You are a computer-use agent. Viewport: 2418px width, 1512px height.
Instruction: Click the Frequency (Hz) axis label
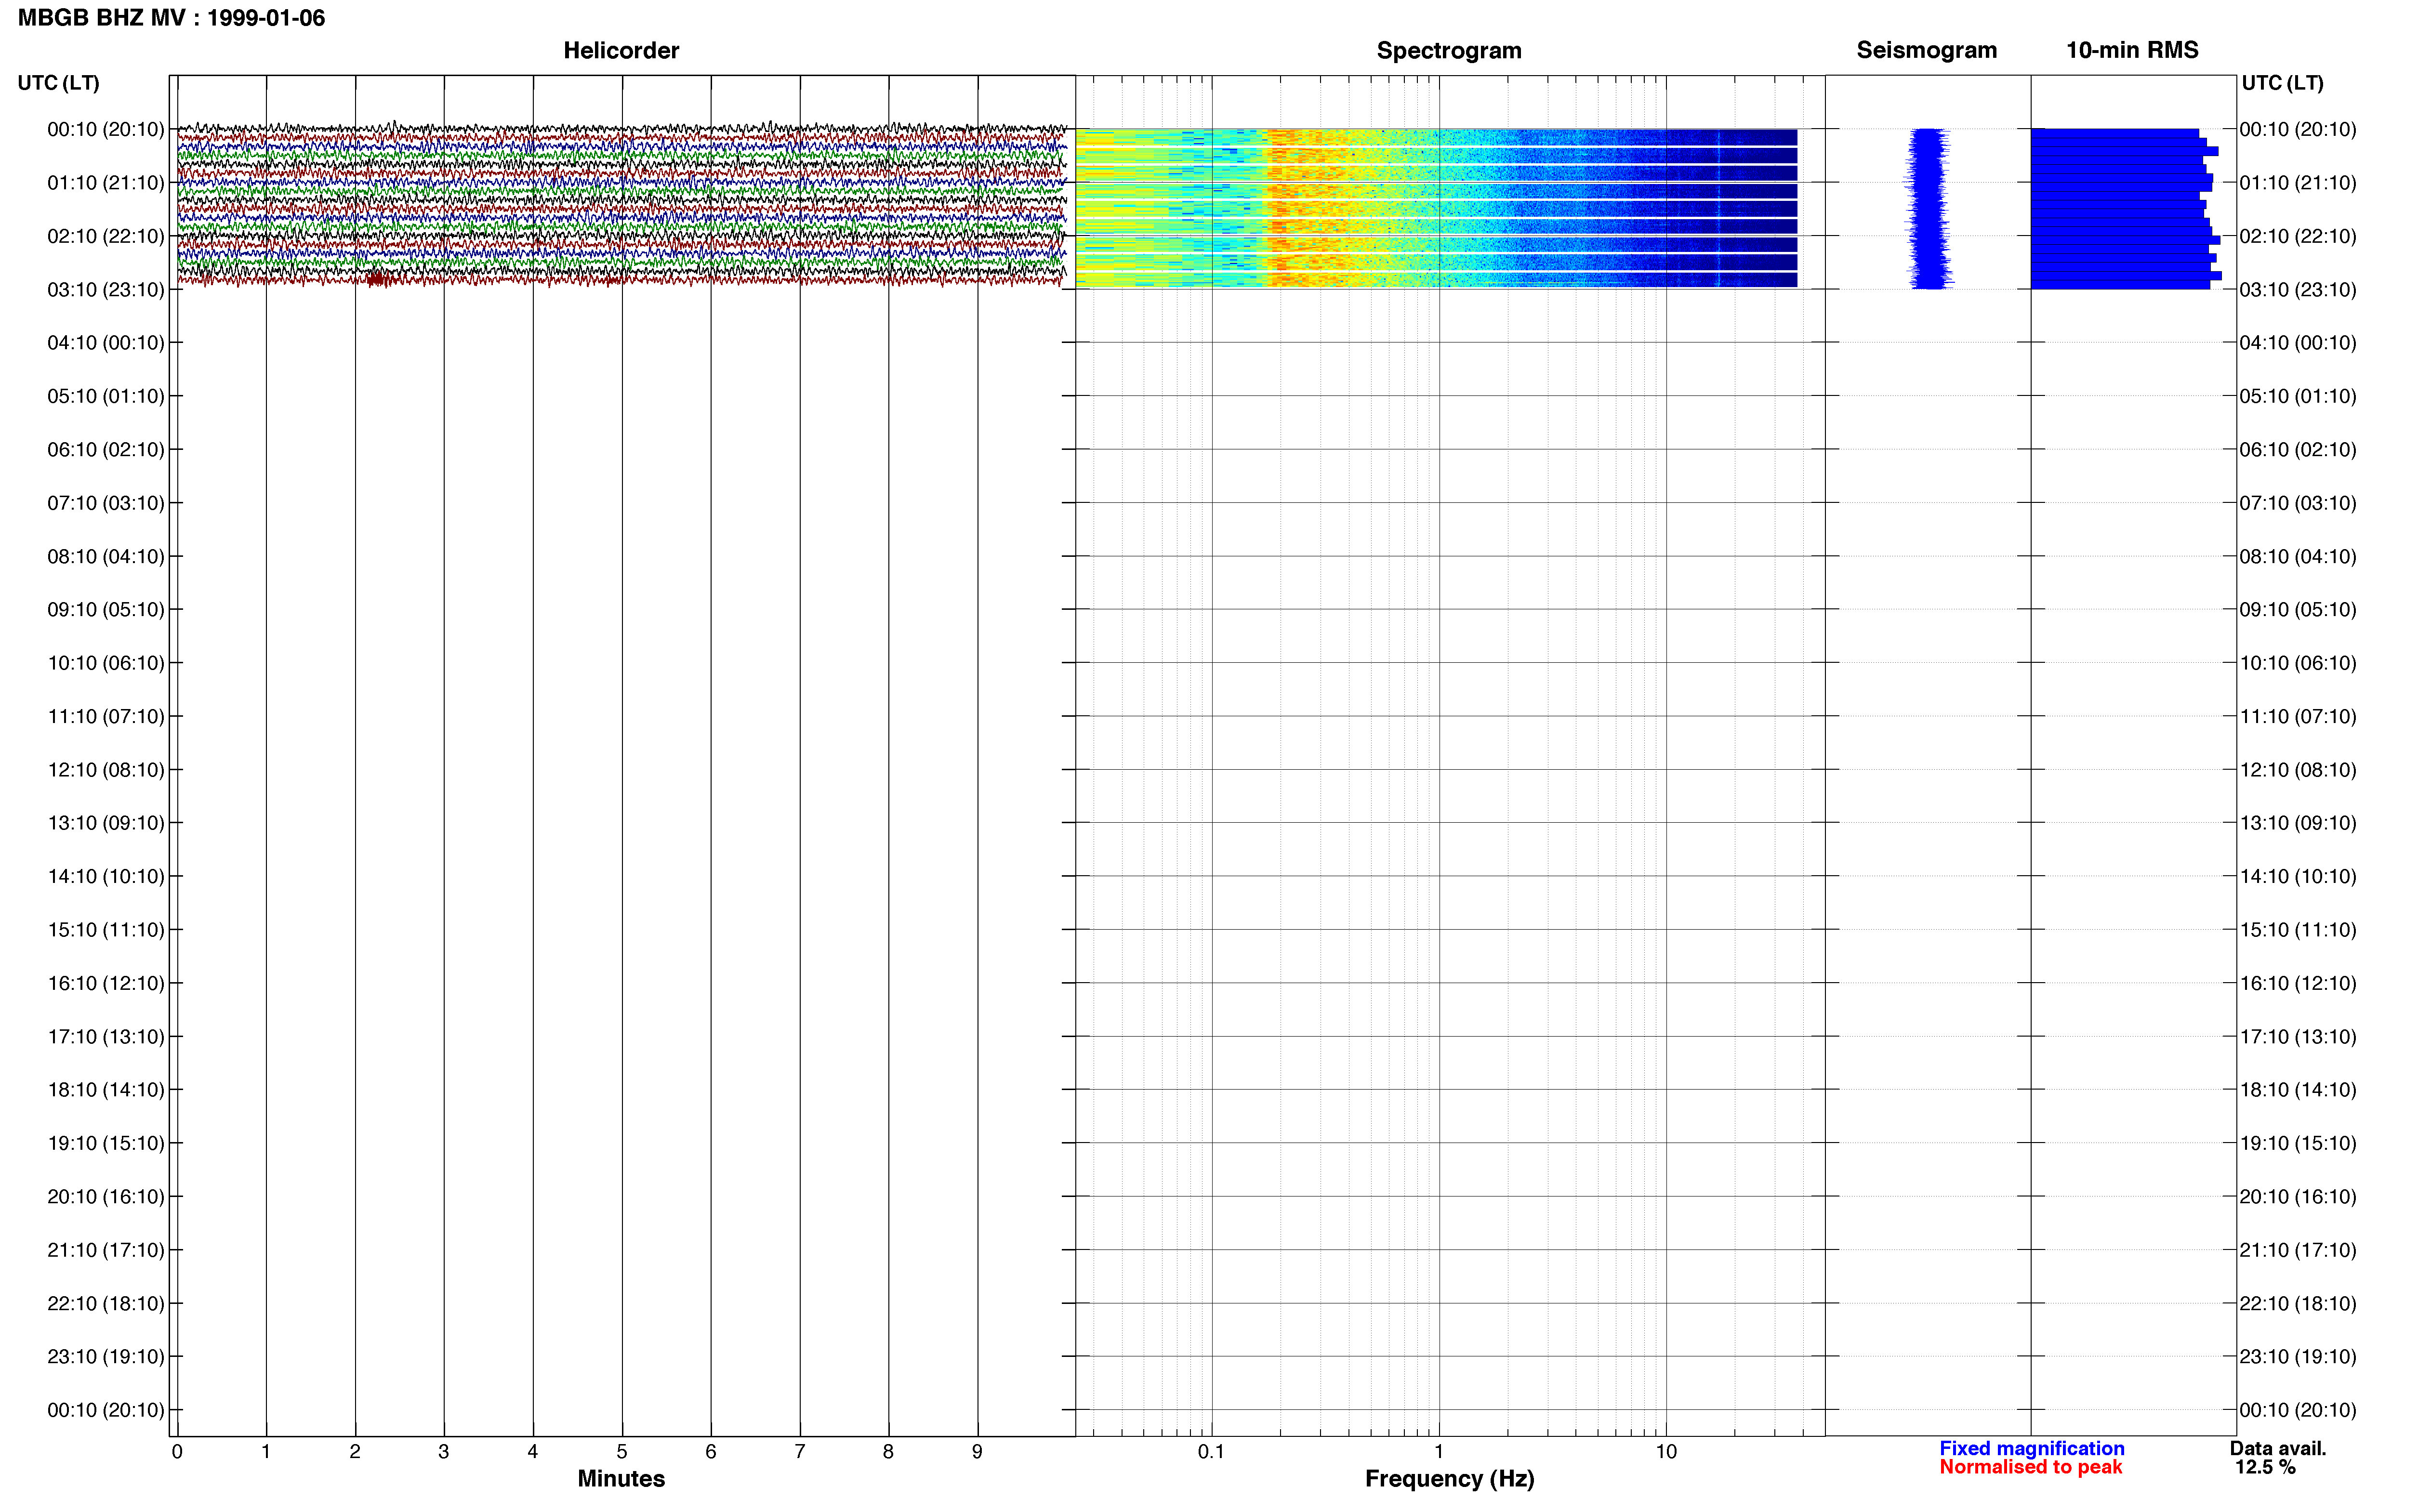tap(1449, 1478)
